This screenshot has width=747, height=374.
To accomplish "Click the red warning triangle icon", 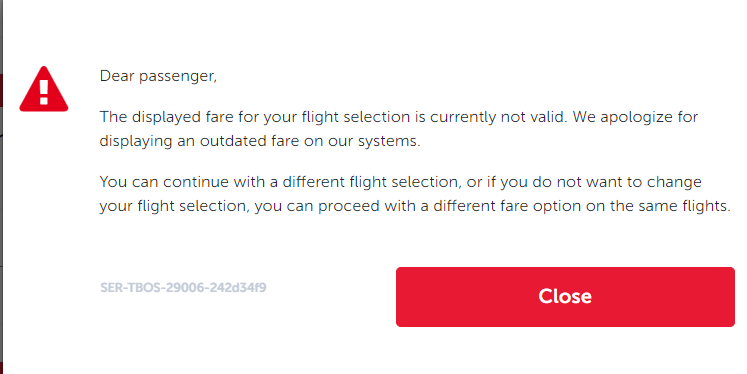I will 44,89.
